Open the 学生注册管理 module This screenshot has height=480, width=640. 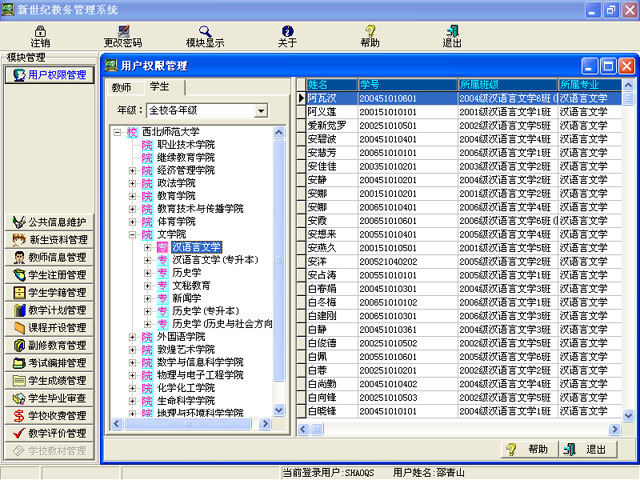[49, 275]
